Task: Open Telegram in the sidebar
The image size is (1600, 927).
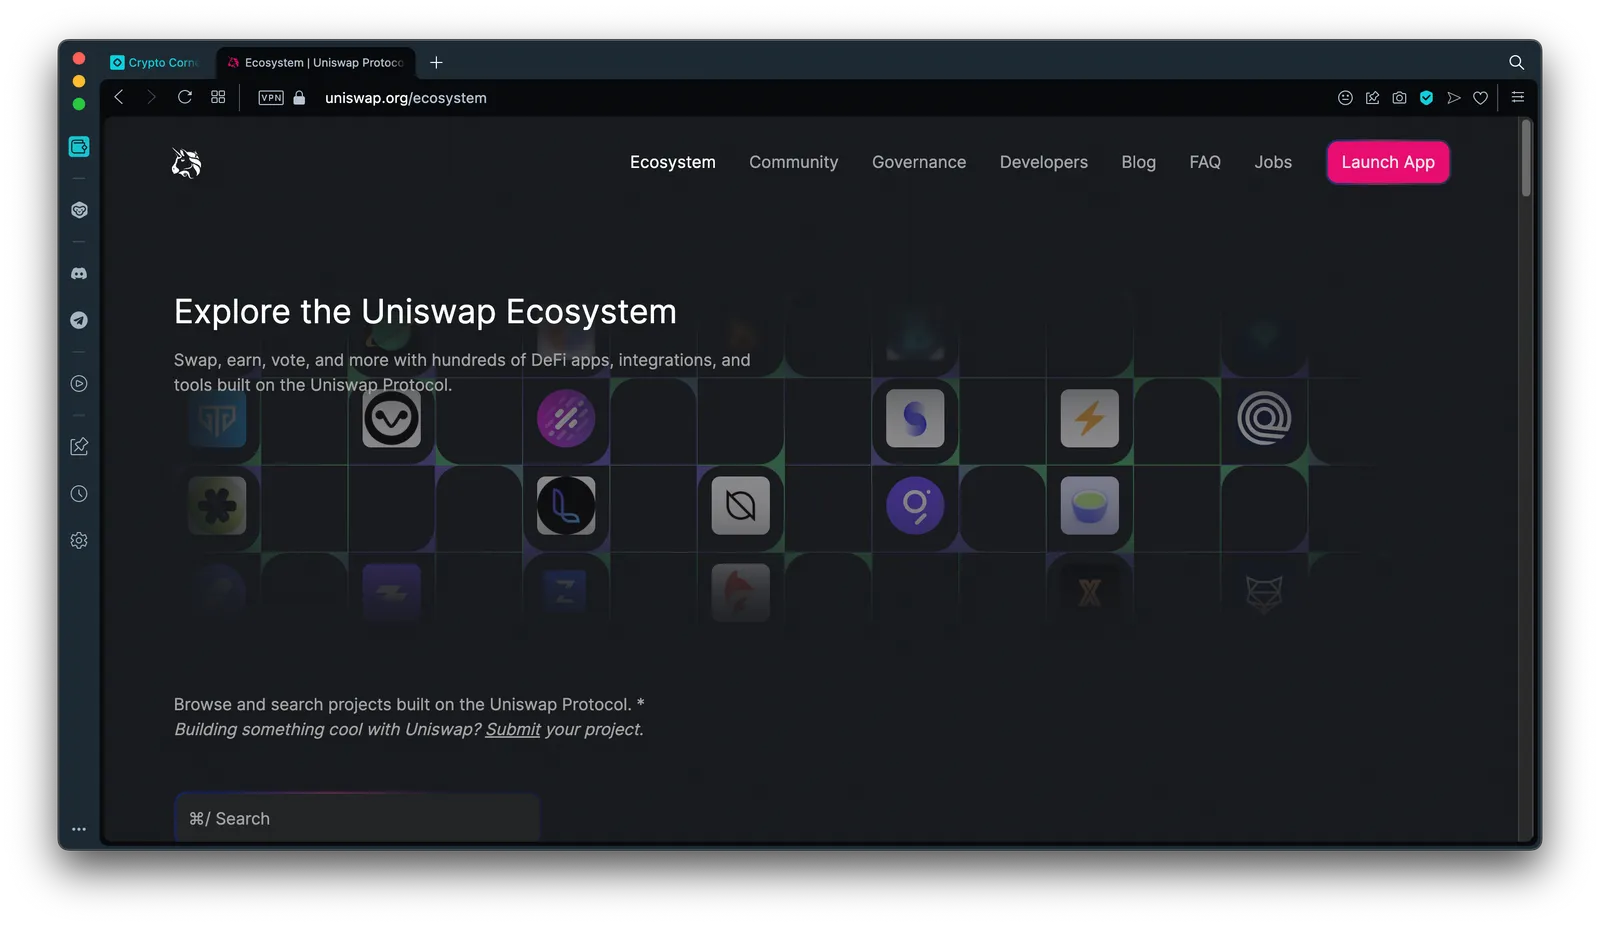Action: point(79,320)
